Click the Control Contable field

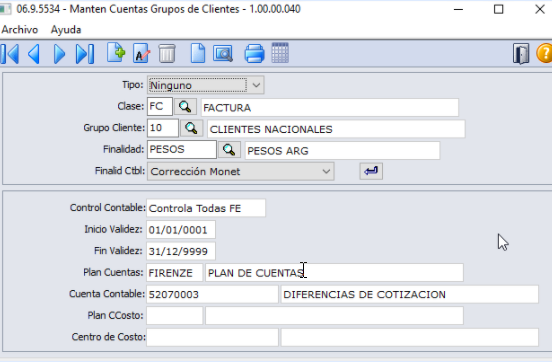pyautogui.click(x=206, y=208)
